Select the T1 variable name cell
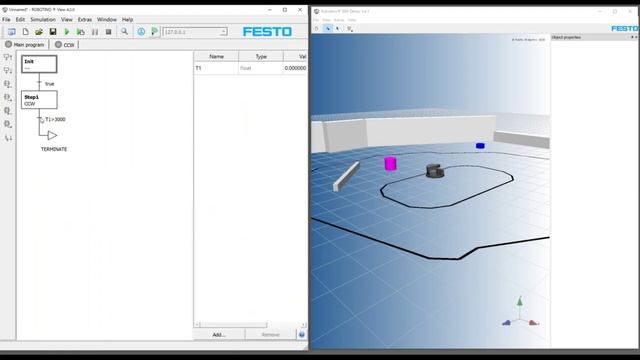Image resolution: width=640 pixels, height=360 pixels. click(x=216, y=68)
